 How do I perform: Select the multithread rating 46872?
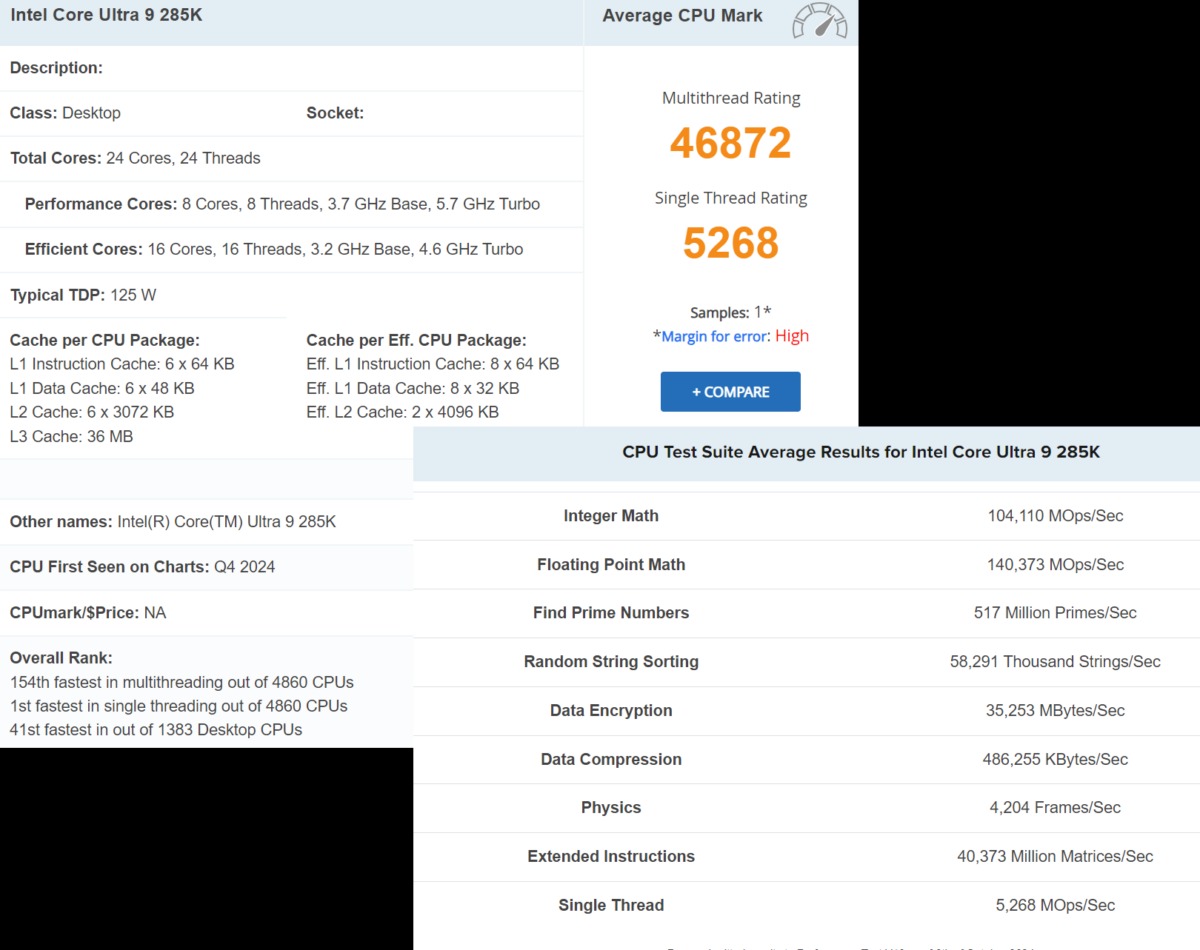point(731,143)
